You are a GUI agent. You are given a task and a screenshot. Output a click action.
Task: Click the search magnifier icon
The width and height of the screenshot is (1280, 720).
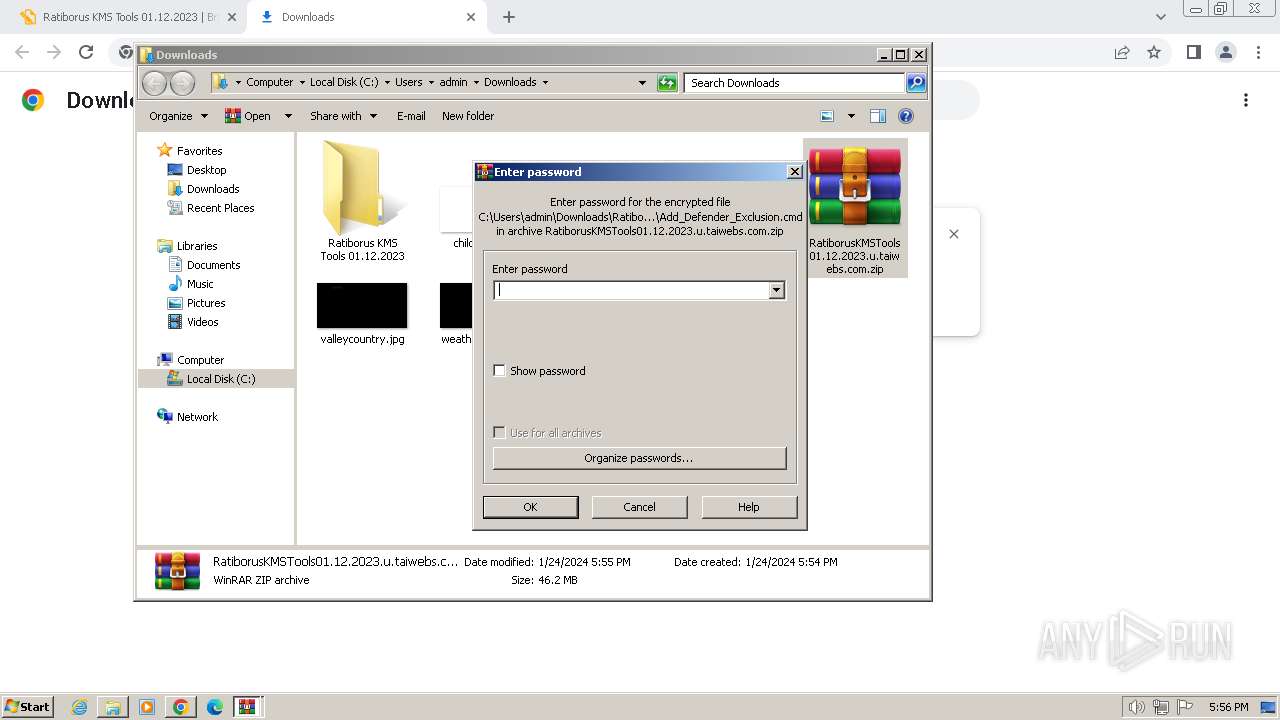pyautogui.click(x=915, y=83)
